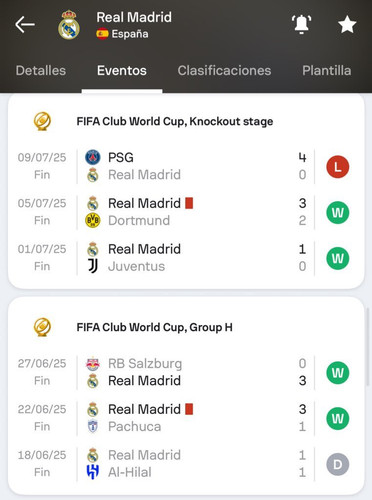Open the Knockout stage trophy icon
The image size is (372, 500).
tap(42, 121)
